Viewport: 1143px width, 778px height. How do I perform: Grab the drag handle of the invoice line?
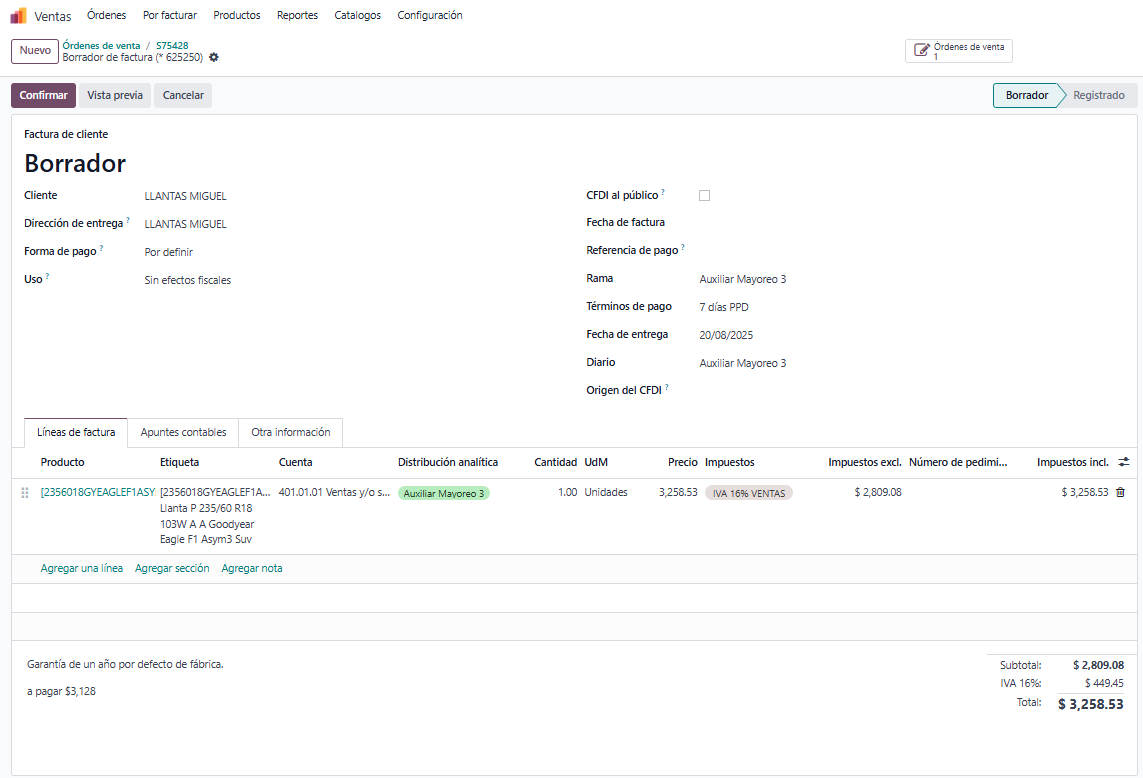(25, 493)
